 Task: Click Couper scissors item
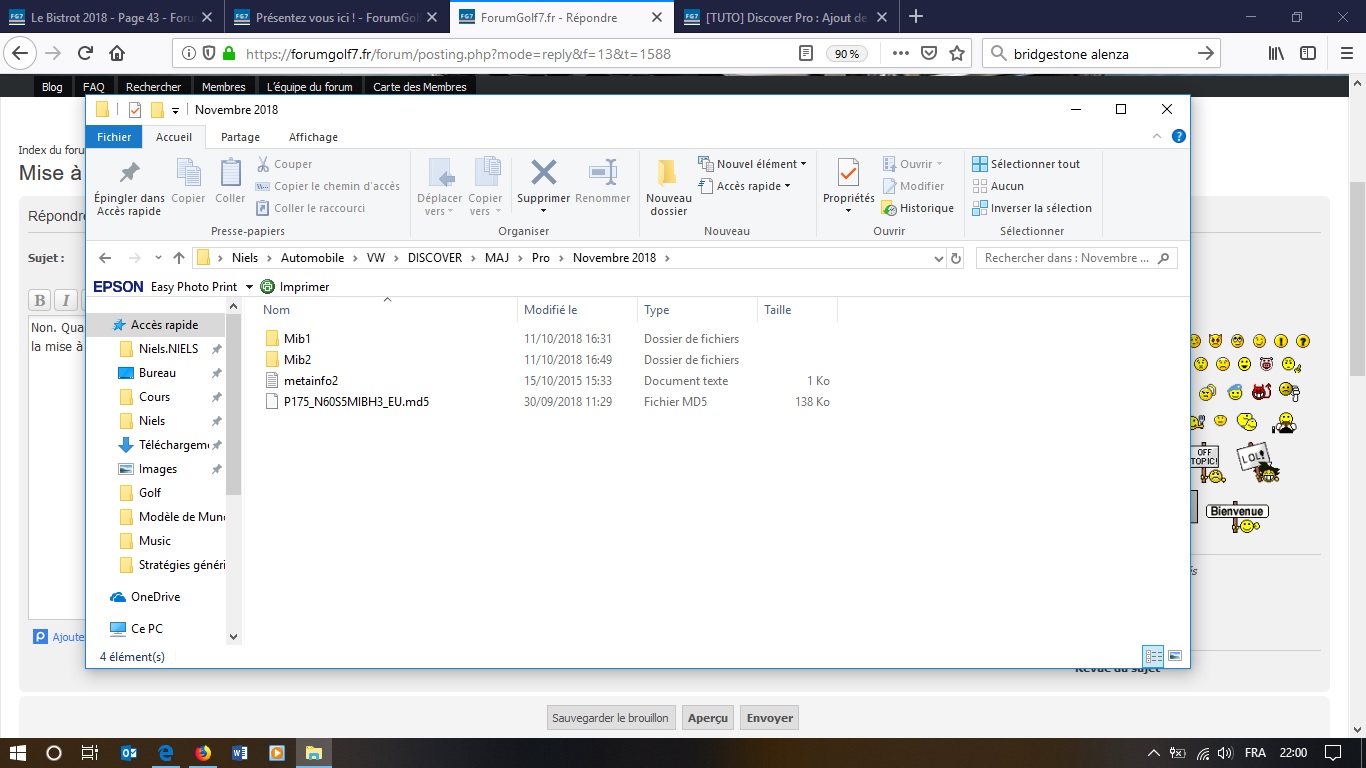pos(284,164)
